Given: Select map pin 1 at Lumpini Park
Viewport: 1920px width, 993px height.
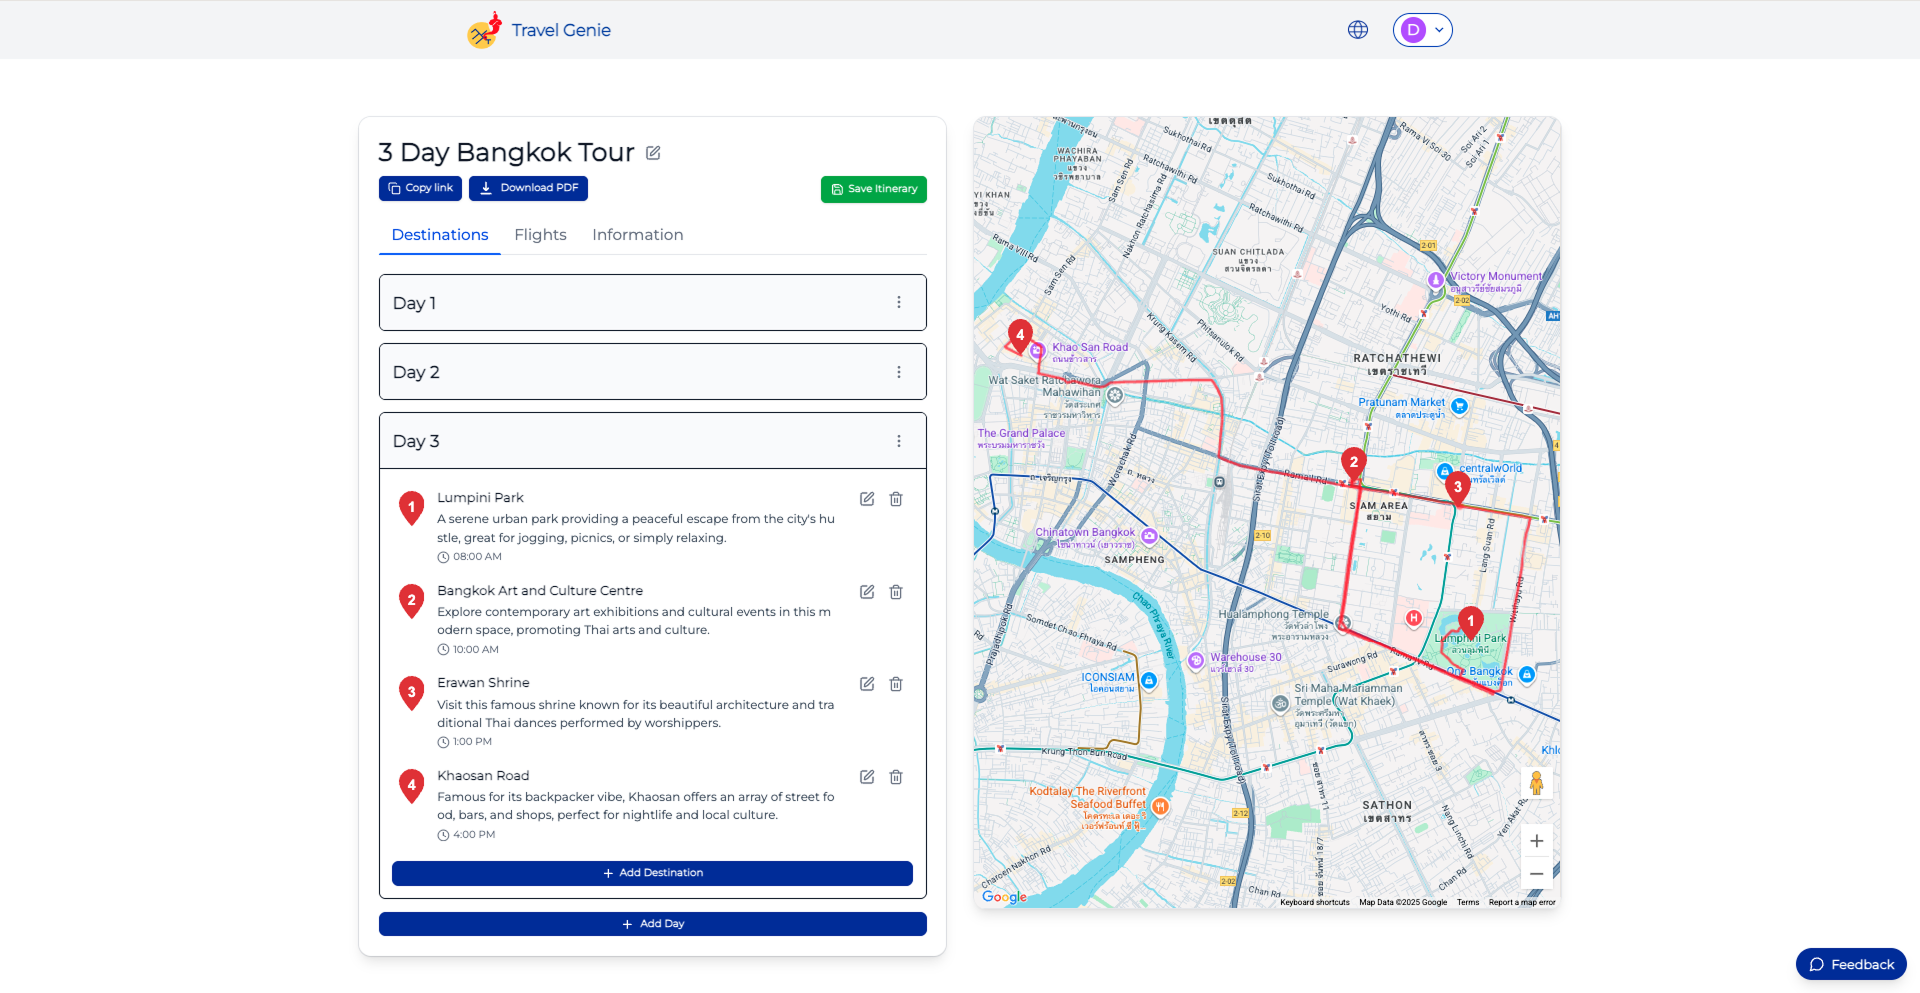Looking at the screenshot, I should tap(1470, 623).
